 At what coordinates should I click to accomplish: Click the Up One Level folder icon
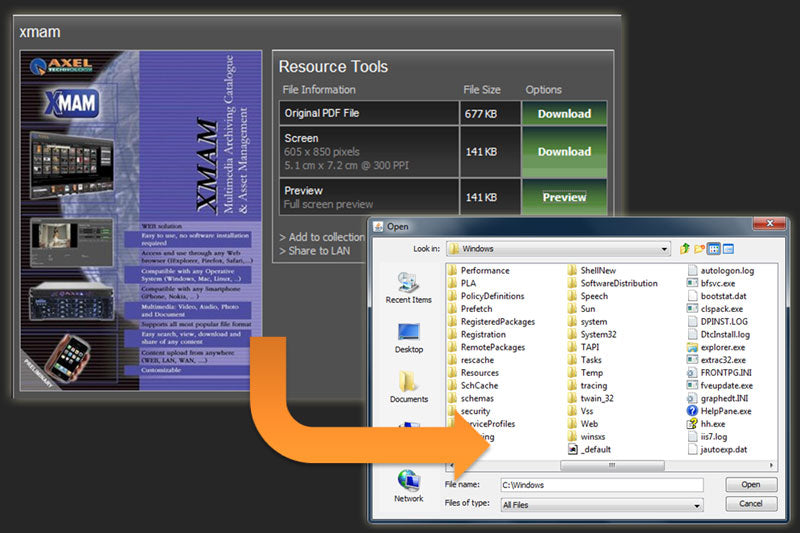point(685,248)
